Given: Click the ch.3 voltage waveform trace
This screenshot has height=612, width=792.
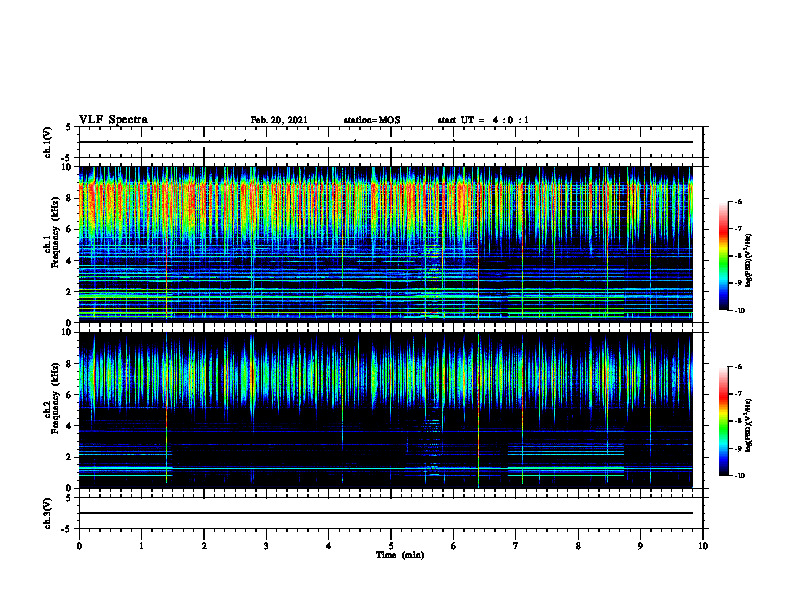Looking at the screenshot, I should click(385, 513).
